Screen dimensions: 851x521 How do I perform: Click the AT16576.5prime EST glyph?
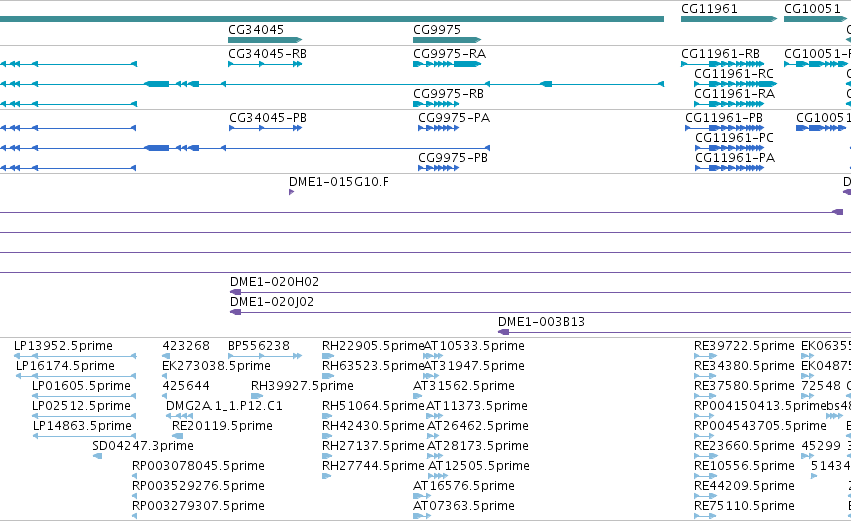(x=422, y=496)
